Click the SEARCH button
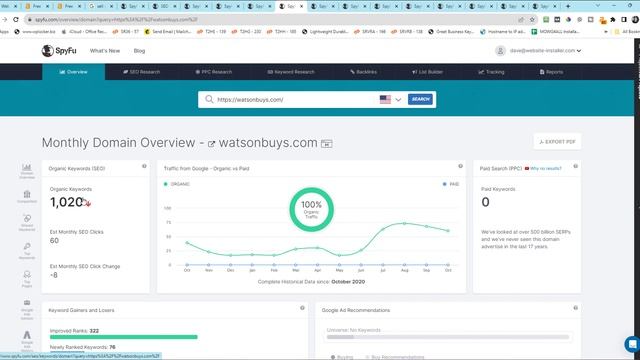Image resolution: width=640 pixels, height=360 pixels. pyautogui.click(x=420, y=99)
